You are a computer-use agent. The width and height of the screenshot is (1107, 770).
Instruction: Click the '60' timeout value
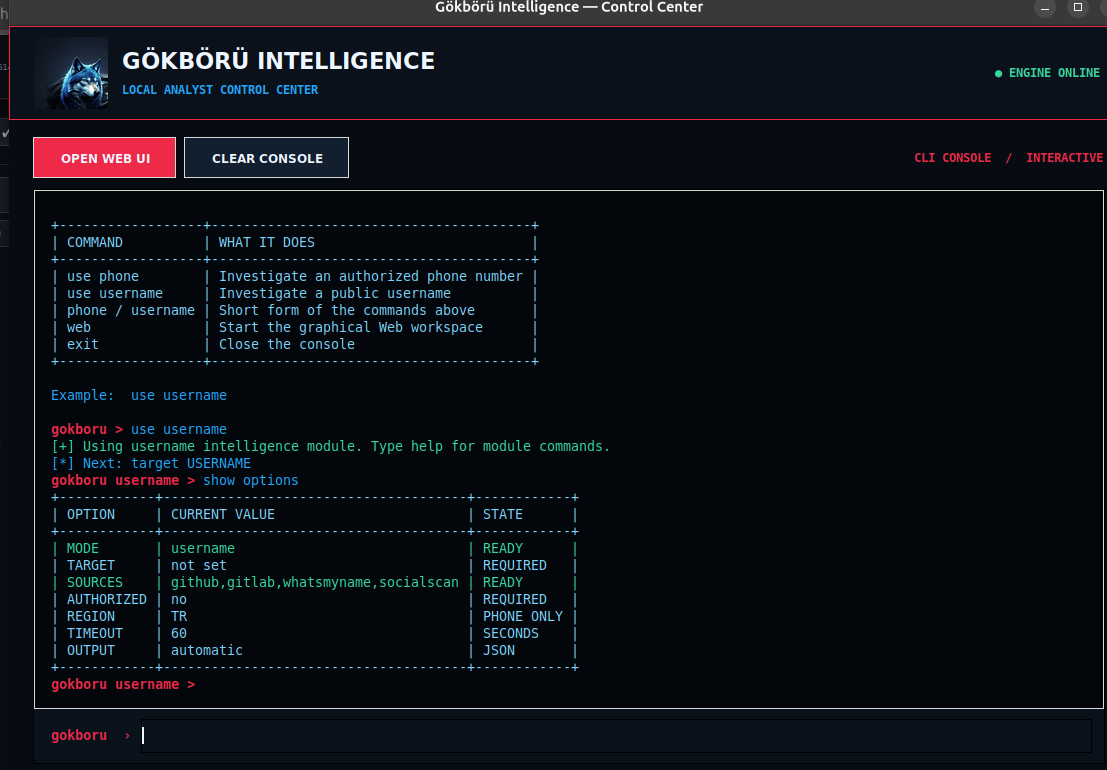click(x=179, y=633)
